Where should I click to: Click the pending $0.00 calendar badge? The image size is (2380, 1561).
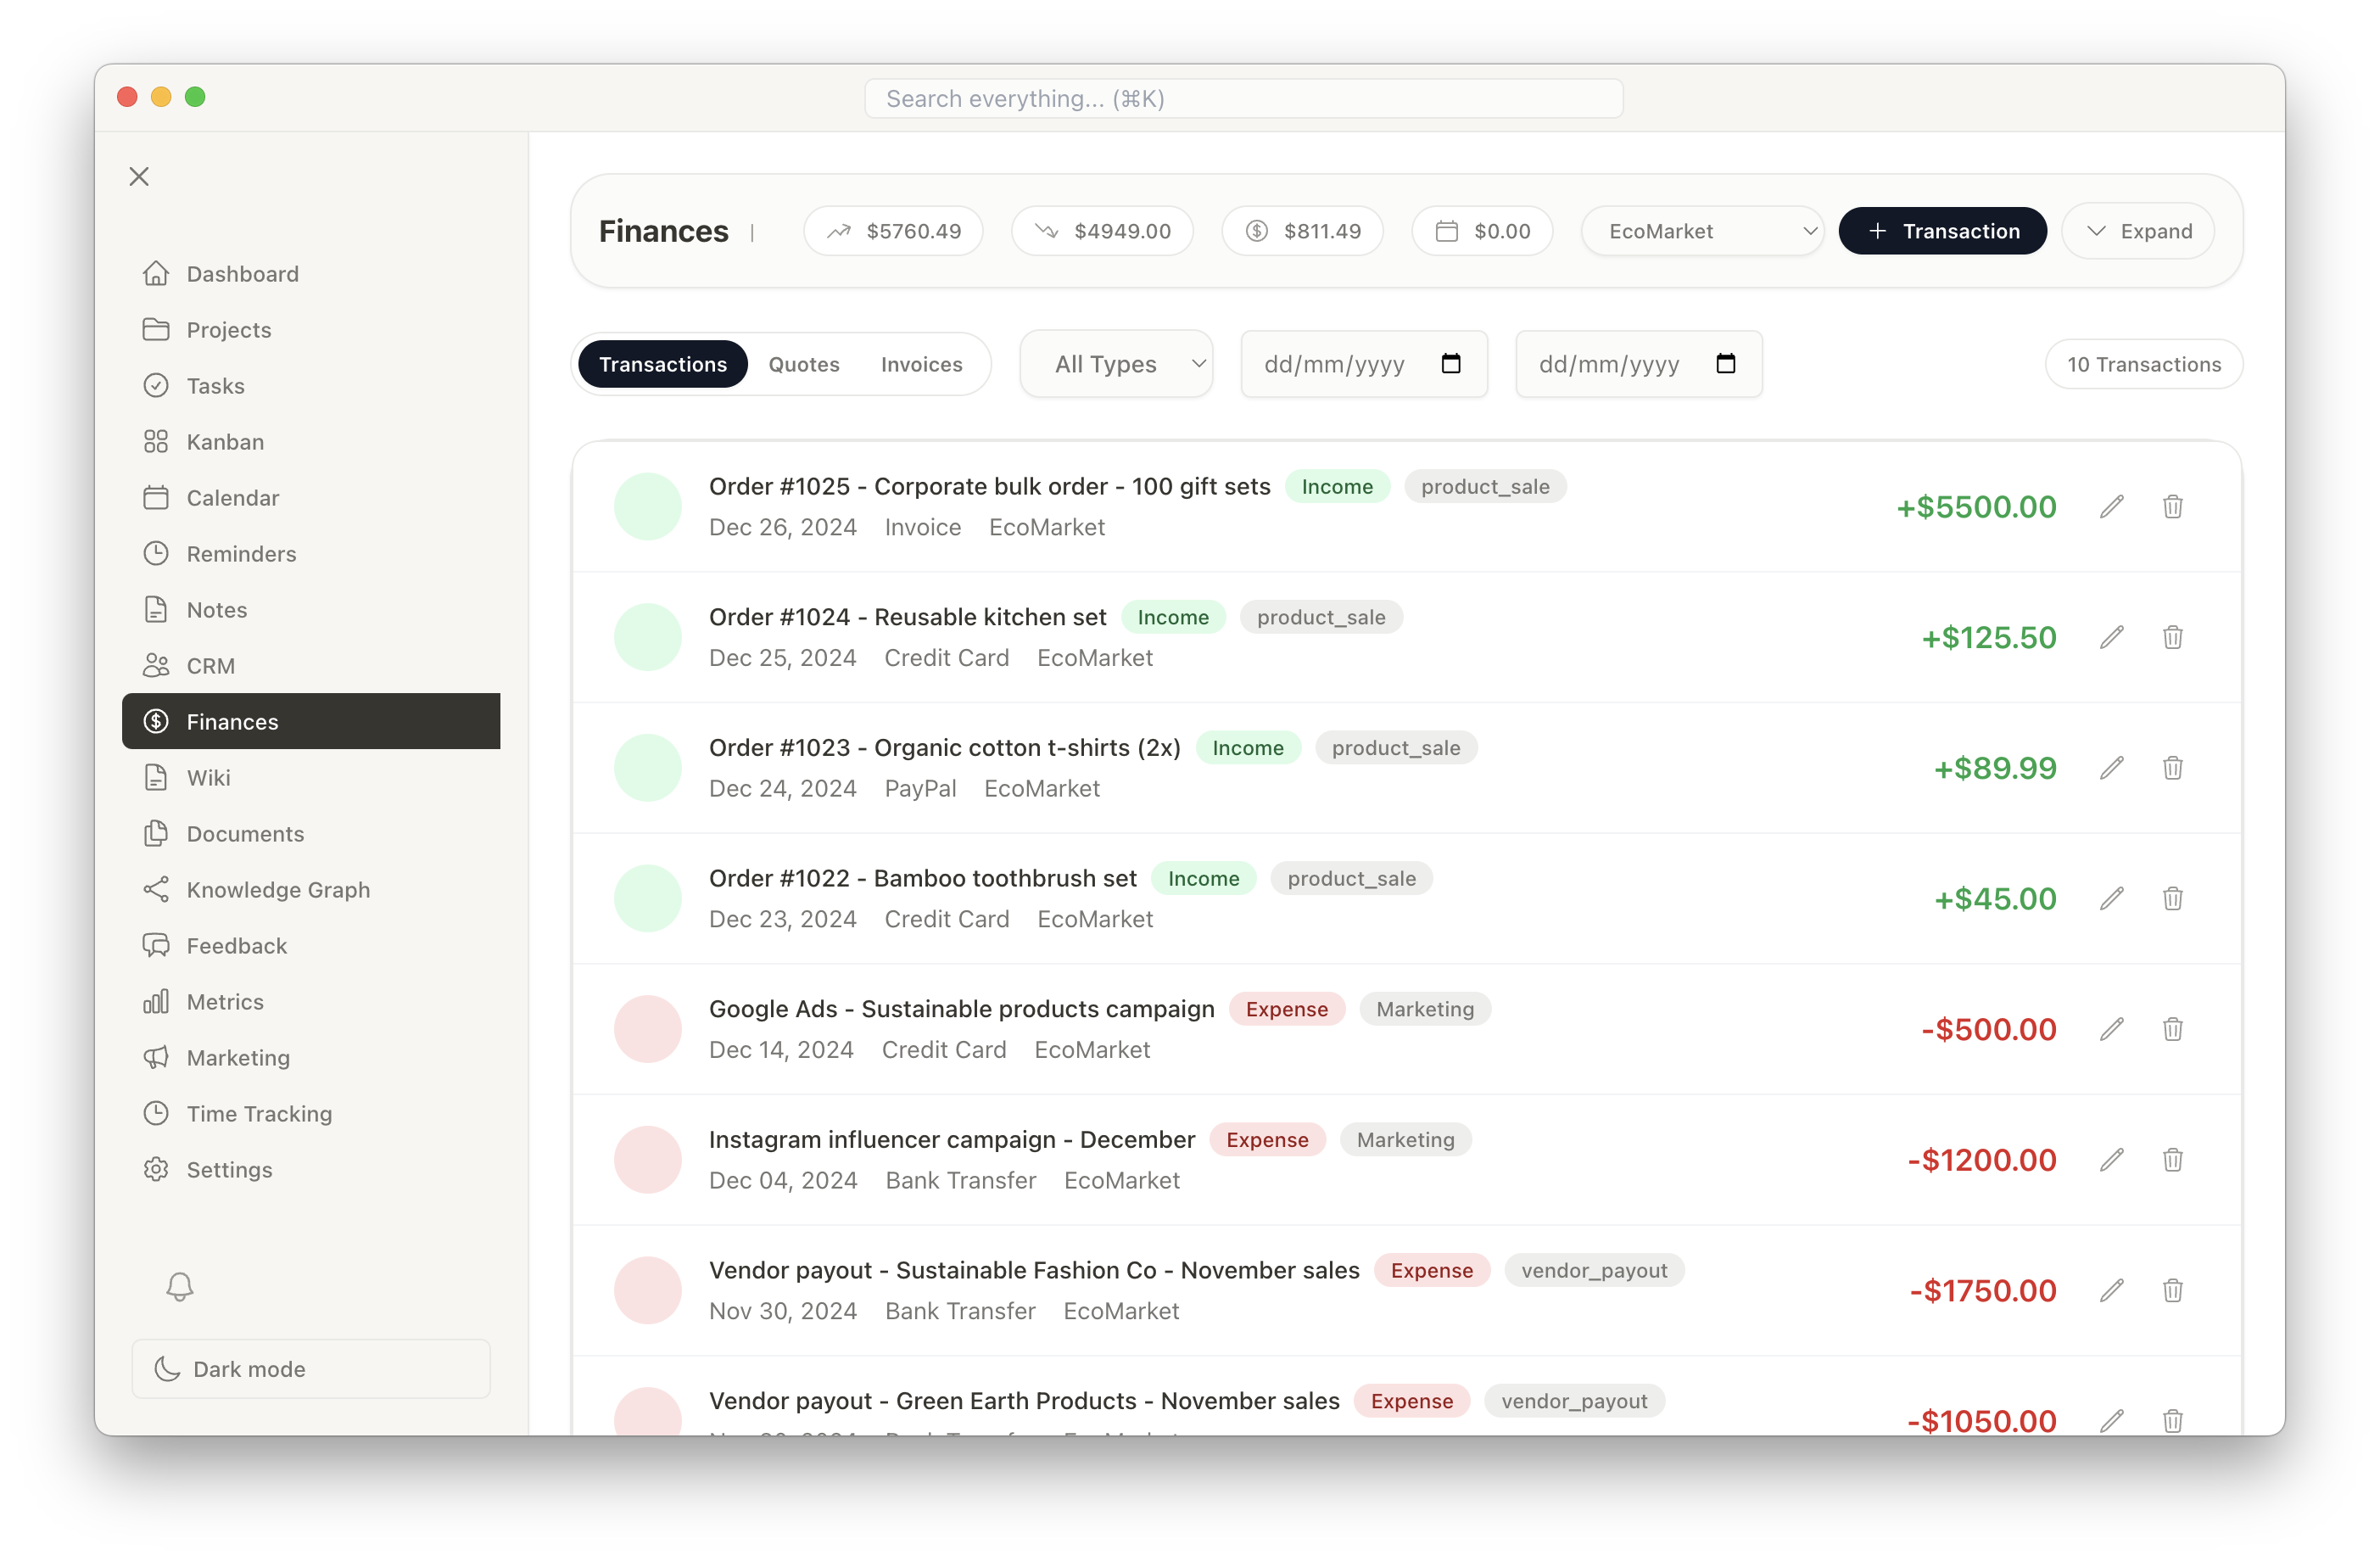click(x=1482, y=231)
